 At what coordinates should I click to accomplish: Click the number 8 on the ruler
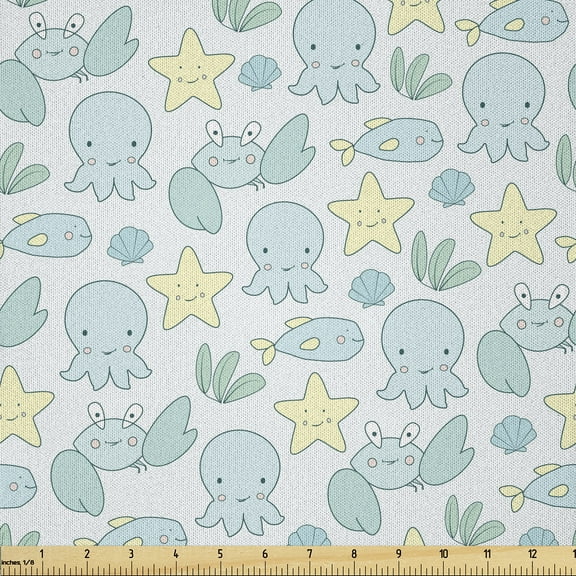(354, 554)
